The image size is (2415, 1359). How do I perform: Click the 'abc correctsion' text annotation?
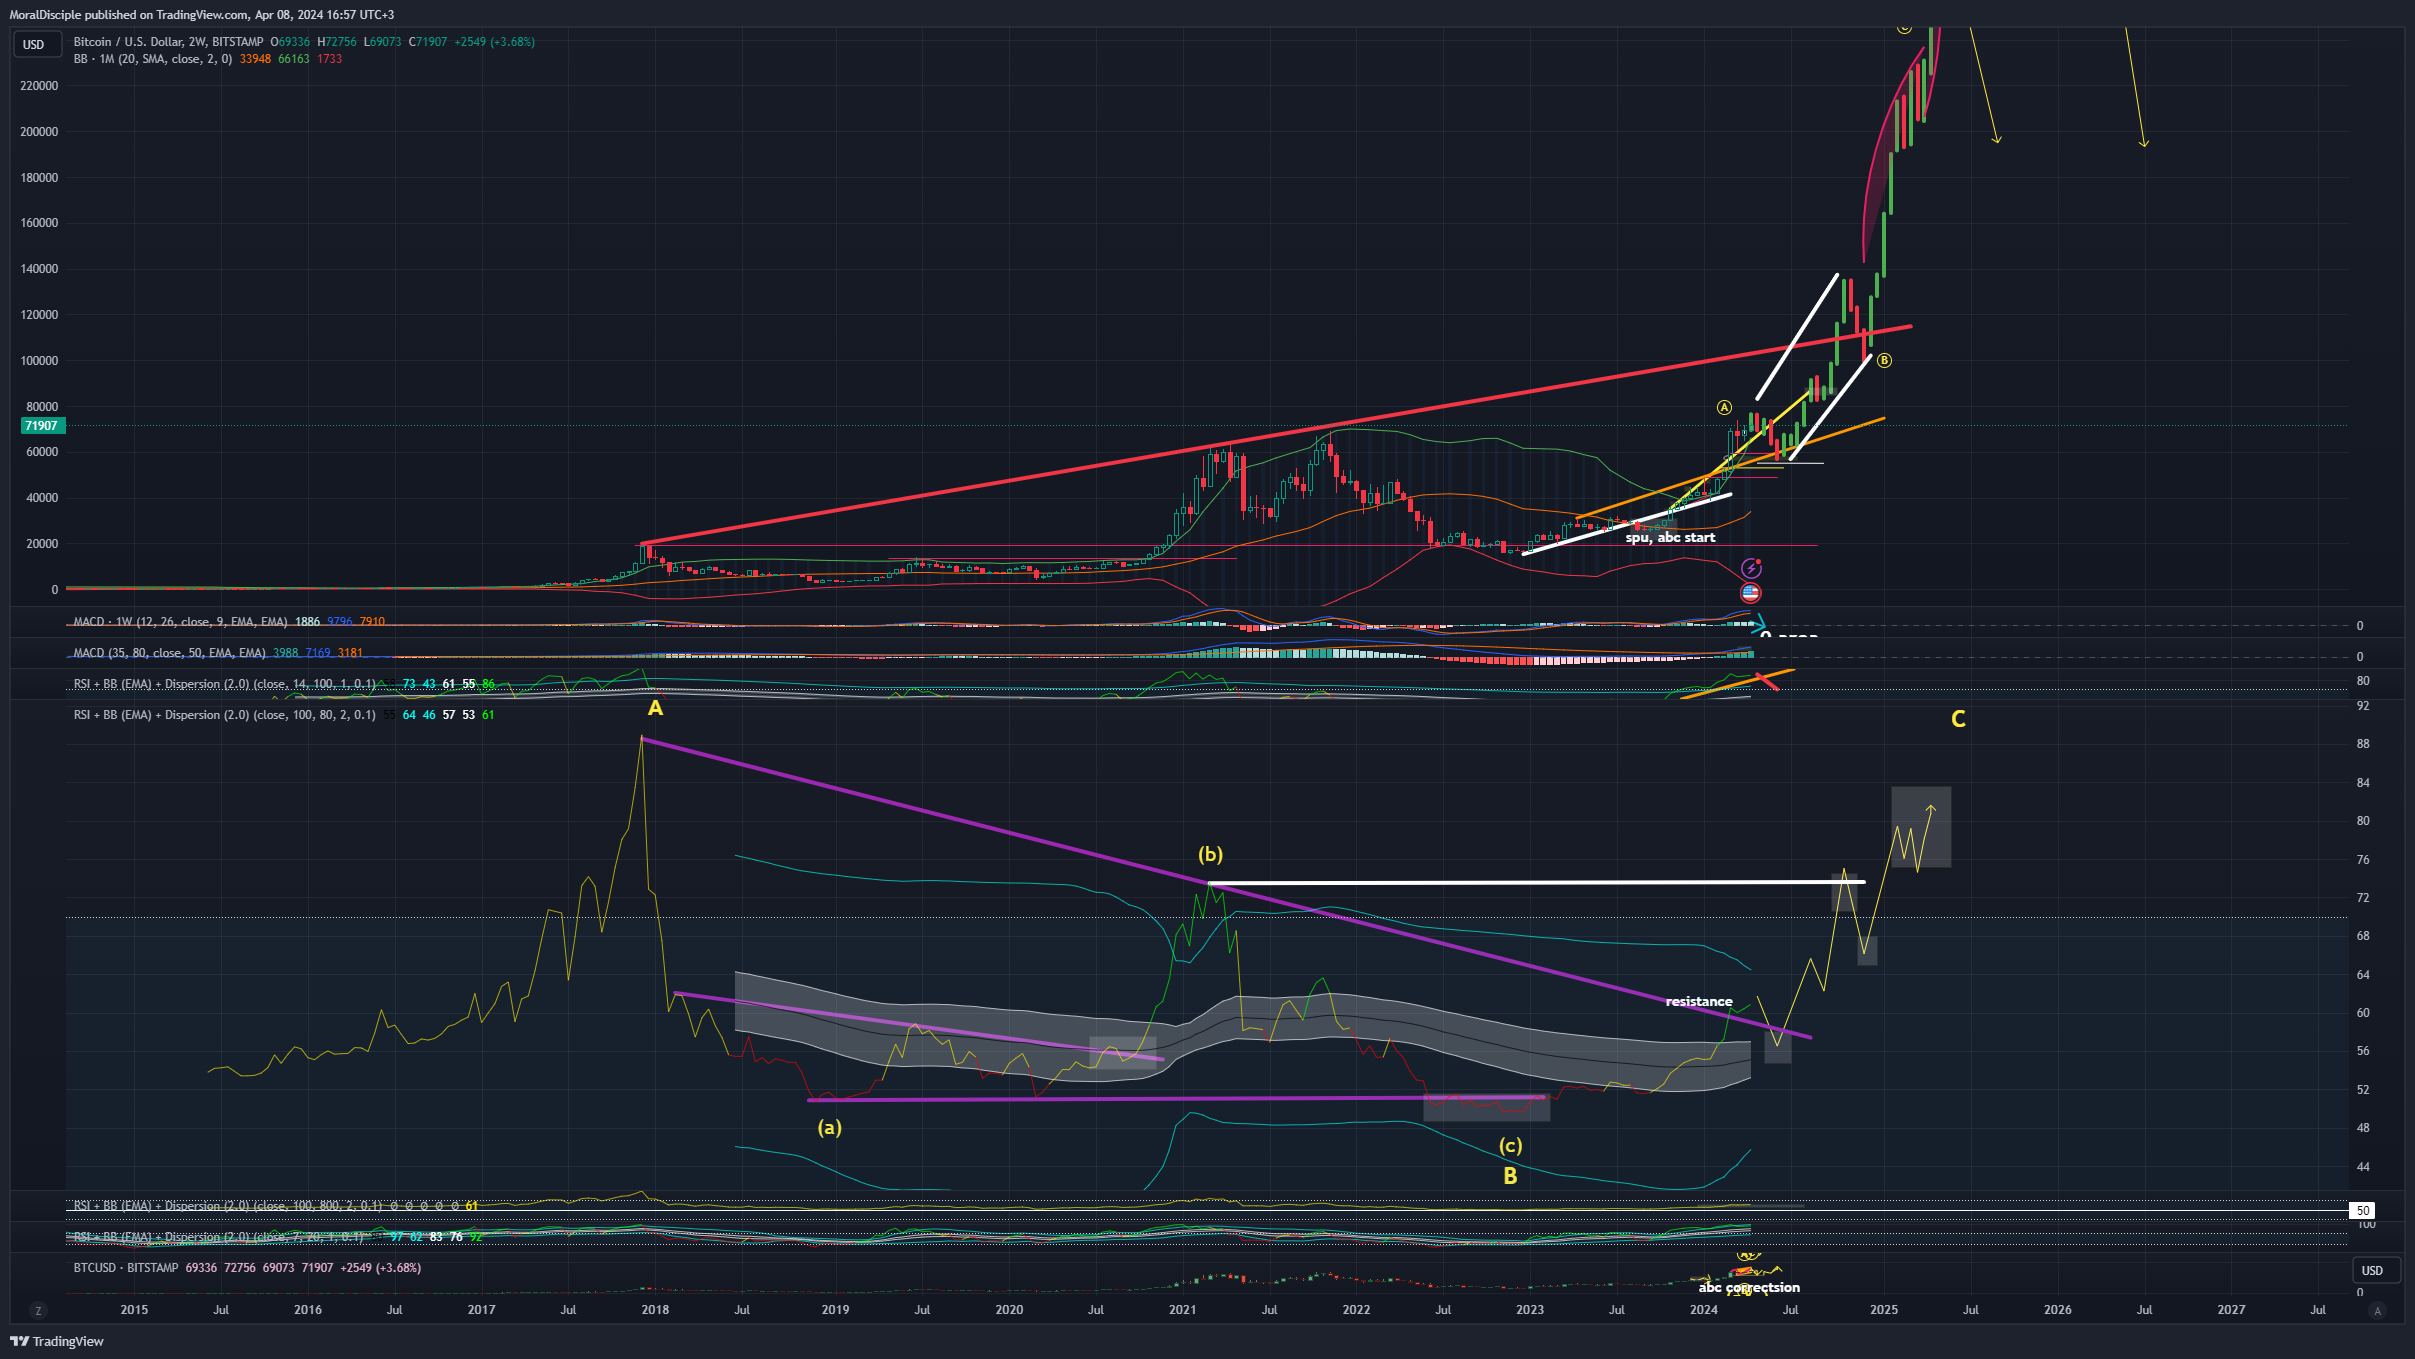pyautogui.click(x=1749, y=1288)
